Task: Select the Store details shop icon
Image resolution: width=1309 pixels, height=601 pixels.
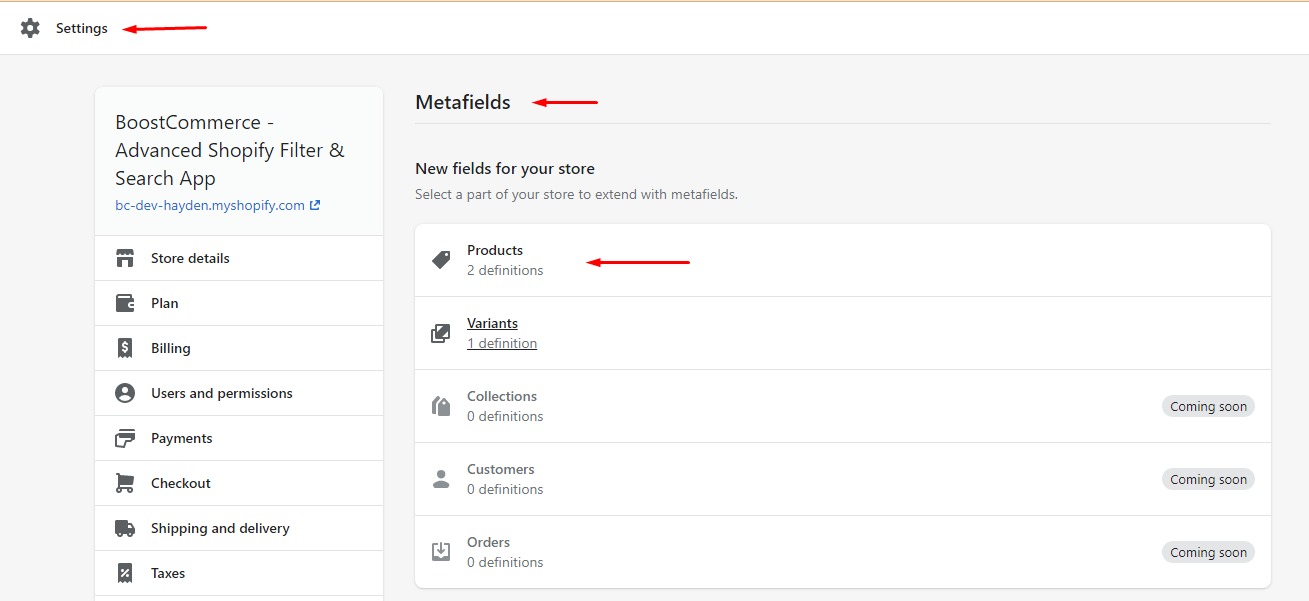Action: [x=125, y=257]
